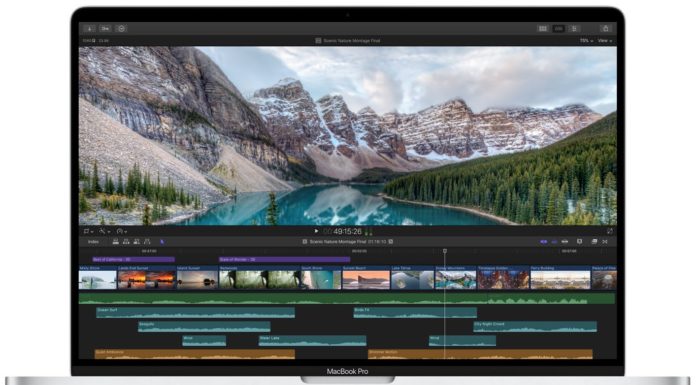Click the fullscreen viewer expand button
Image resolution: width=696 pixels, height=385 pixels.
coord(609,231)
